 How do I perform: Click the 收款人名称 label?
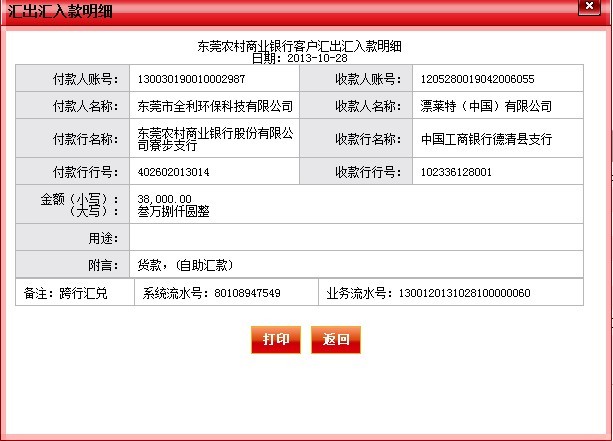coord(368,106)
